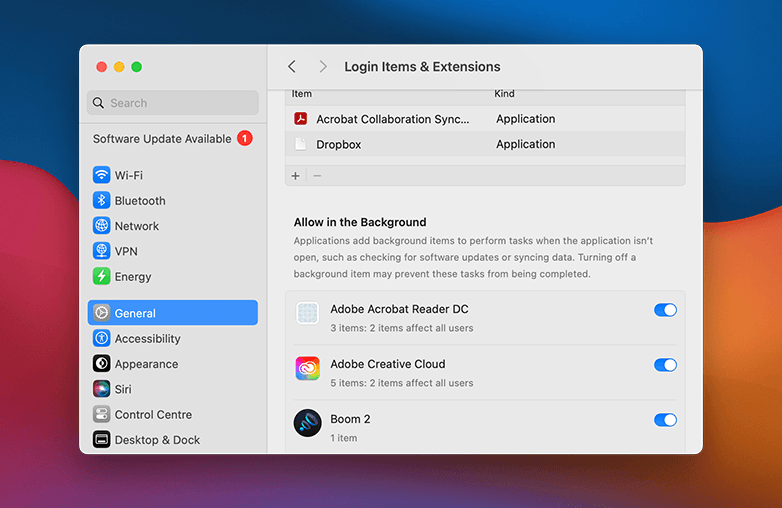The height and width of the screenshot is (508, 782).
Task: Click the Bluetooth sidebar icon
Action: (x=101, y=200)
